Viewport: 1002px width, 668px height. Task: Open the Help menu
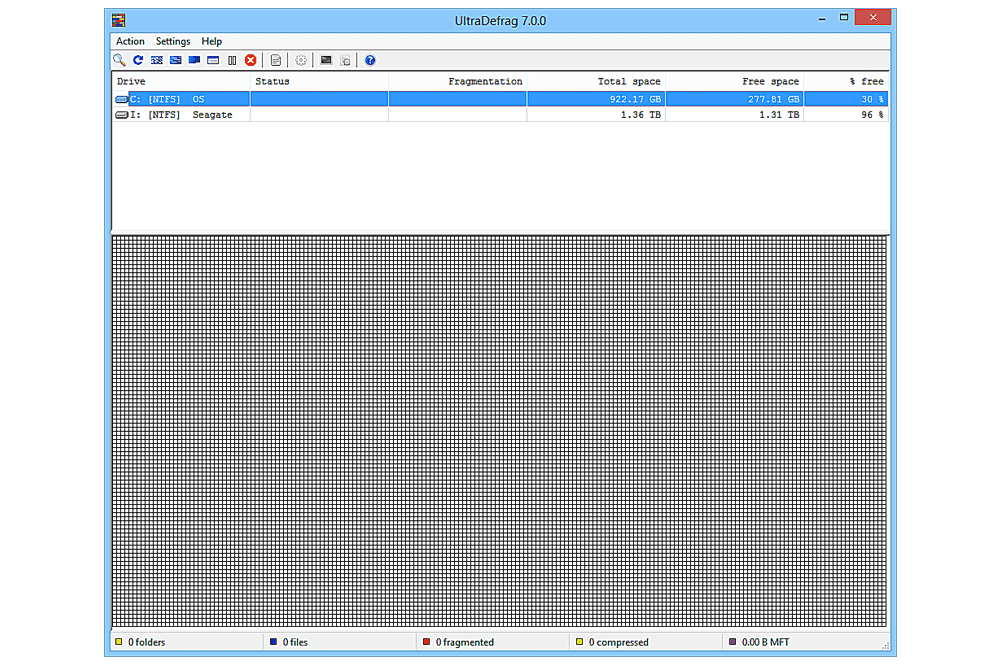(211, 42)
